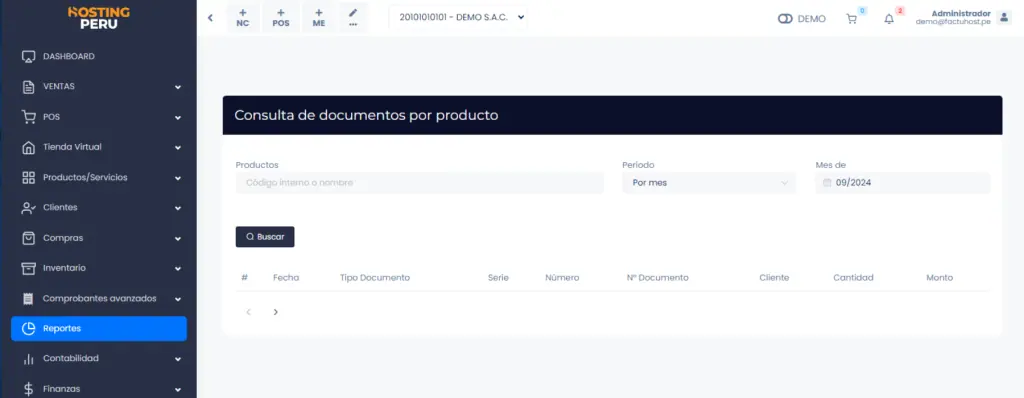The width and height of the screenshot is (1024, 398).
Task: Click the Reportes pie chart icon
Action: pyautogui.click(x=28, y=329)
